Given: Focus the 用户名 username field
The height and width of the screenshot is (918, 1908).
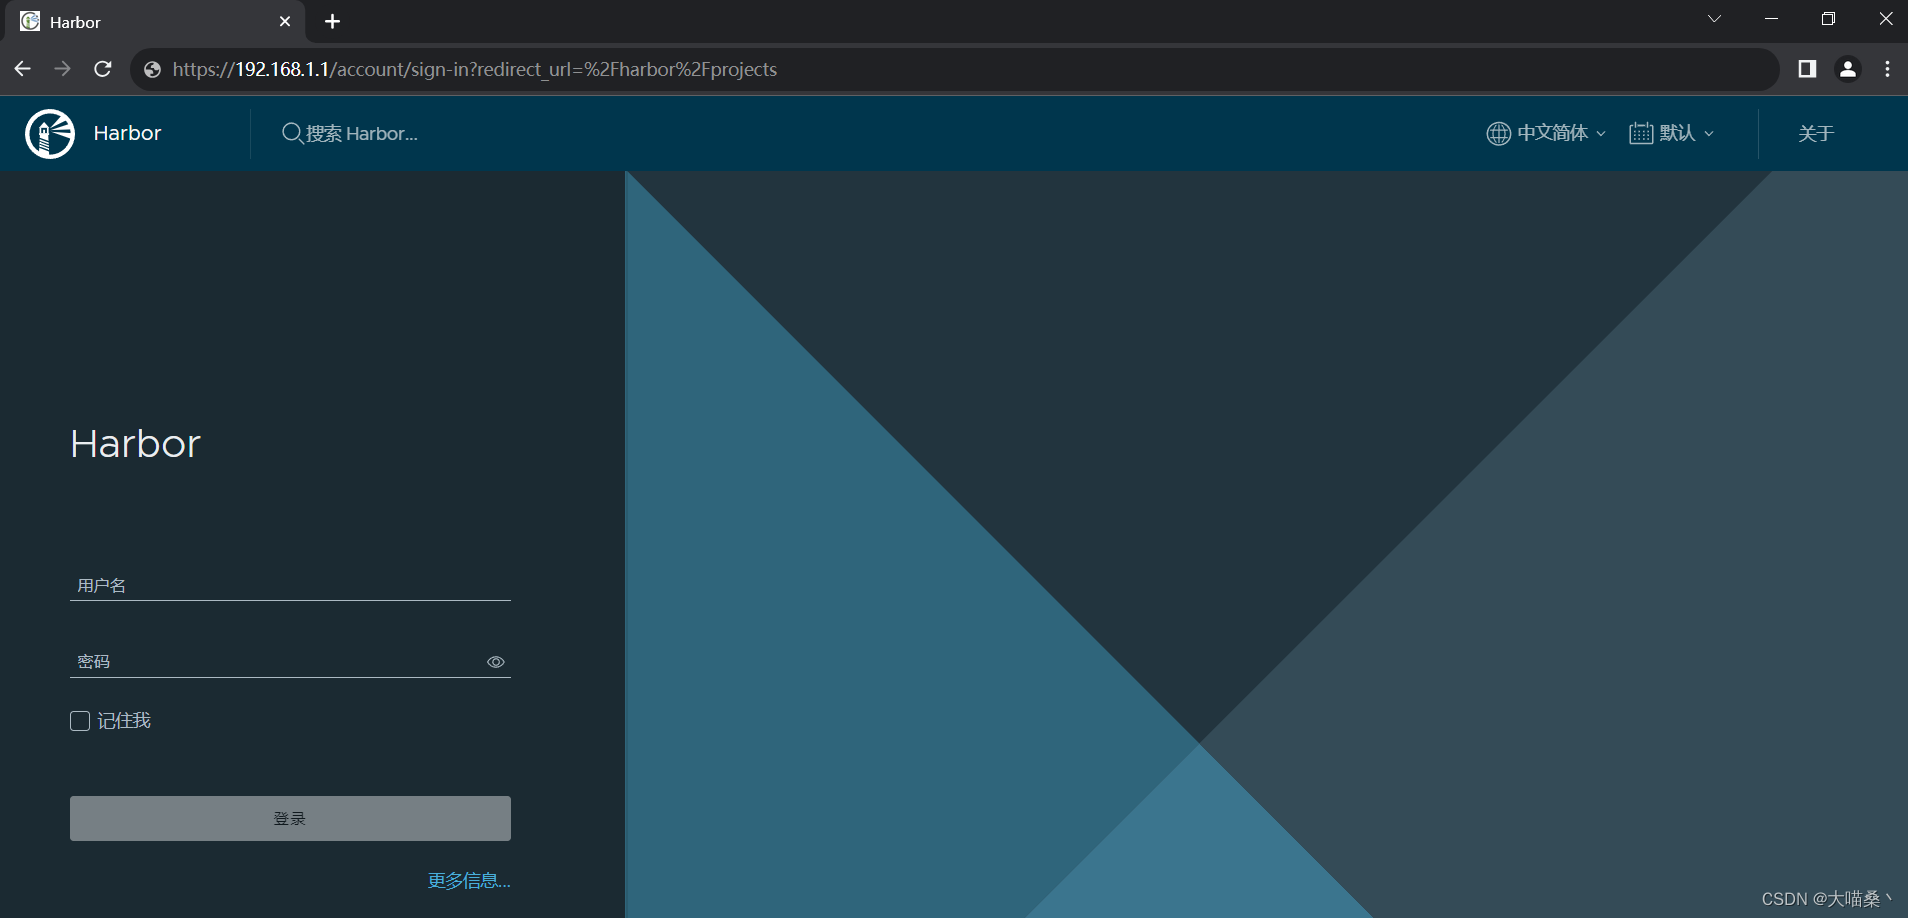Looking at the screenshot, I should (290, 585).
